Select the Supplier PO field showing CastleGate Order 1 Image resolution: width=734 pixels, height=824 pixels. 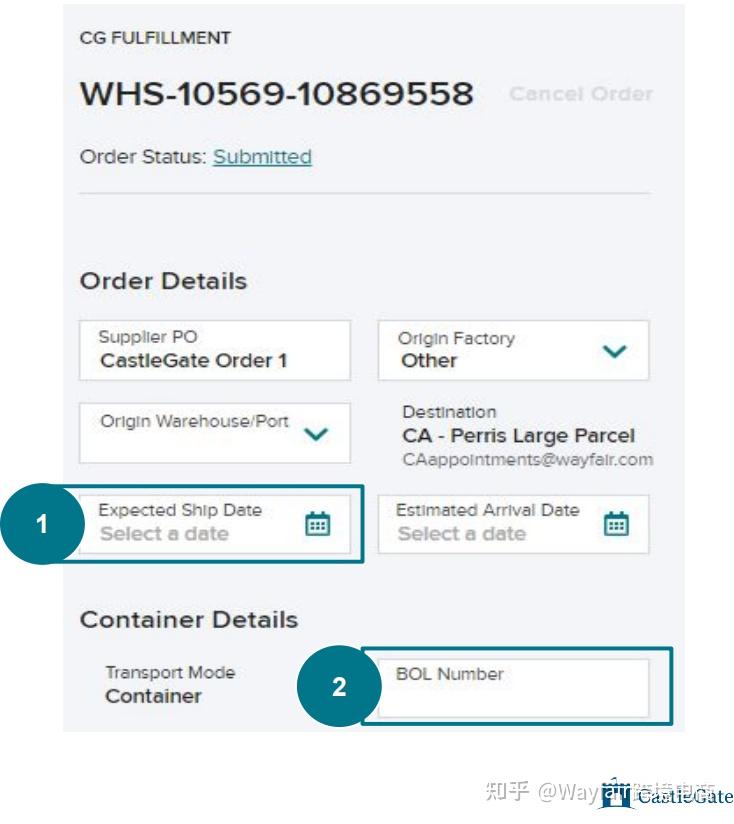(215, 351)
